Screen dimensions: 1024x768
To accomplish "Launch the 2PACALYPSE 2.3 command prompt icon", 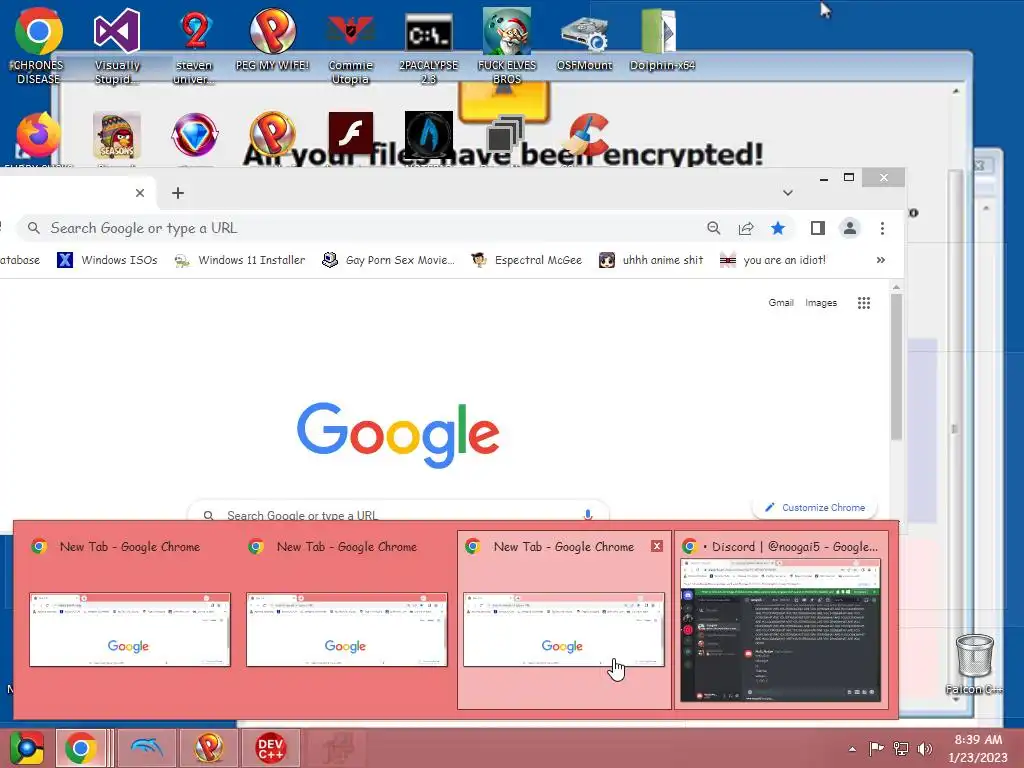I will (428, 45).
